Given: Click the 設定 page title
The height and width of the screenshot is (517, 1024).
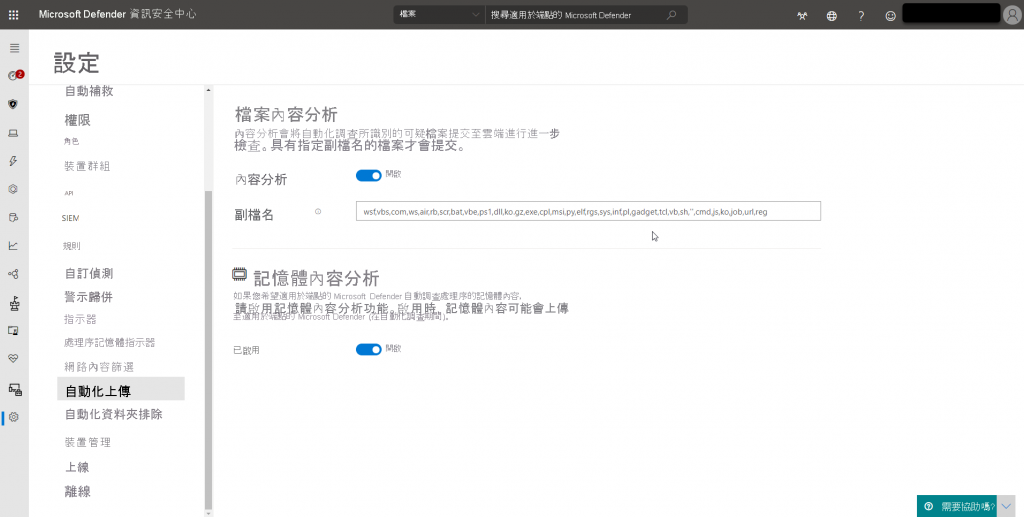Looking at the screenshot, I should [76, 63].
